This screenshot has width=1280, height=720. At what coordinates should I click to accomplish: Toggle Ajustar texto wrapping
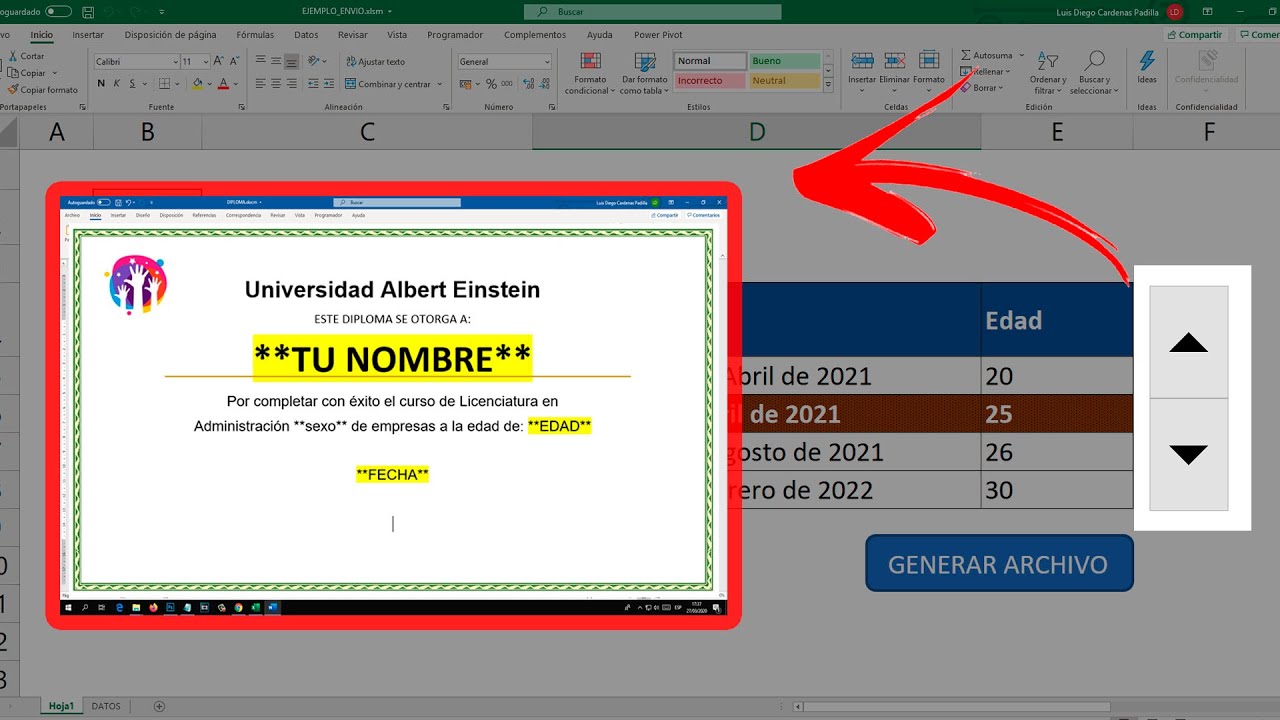(375, 62)
